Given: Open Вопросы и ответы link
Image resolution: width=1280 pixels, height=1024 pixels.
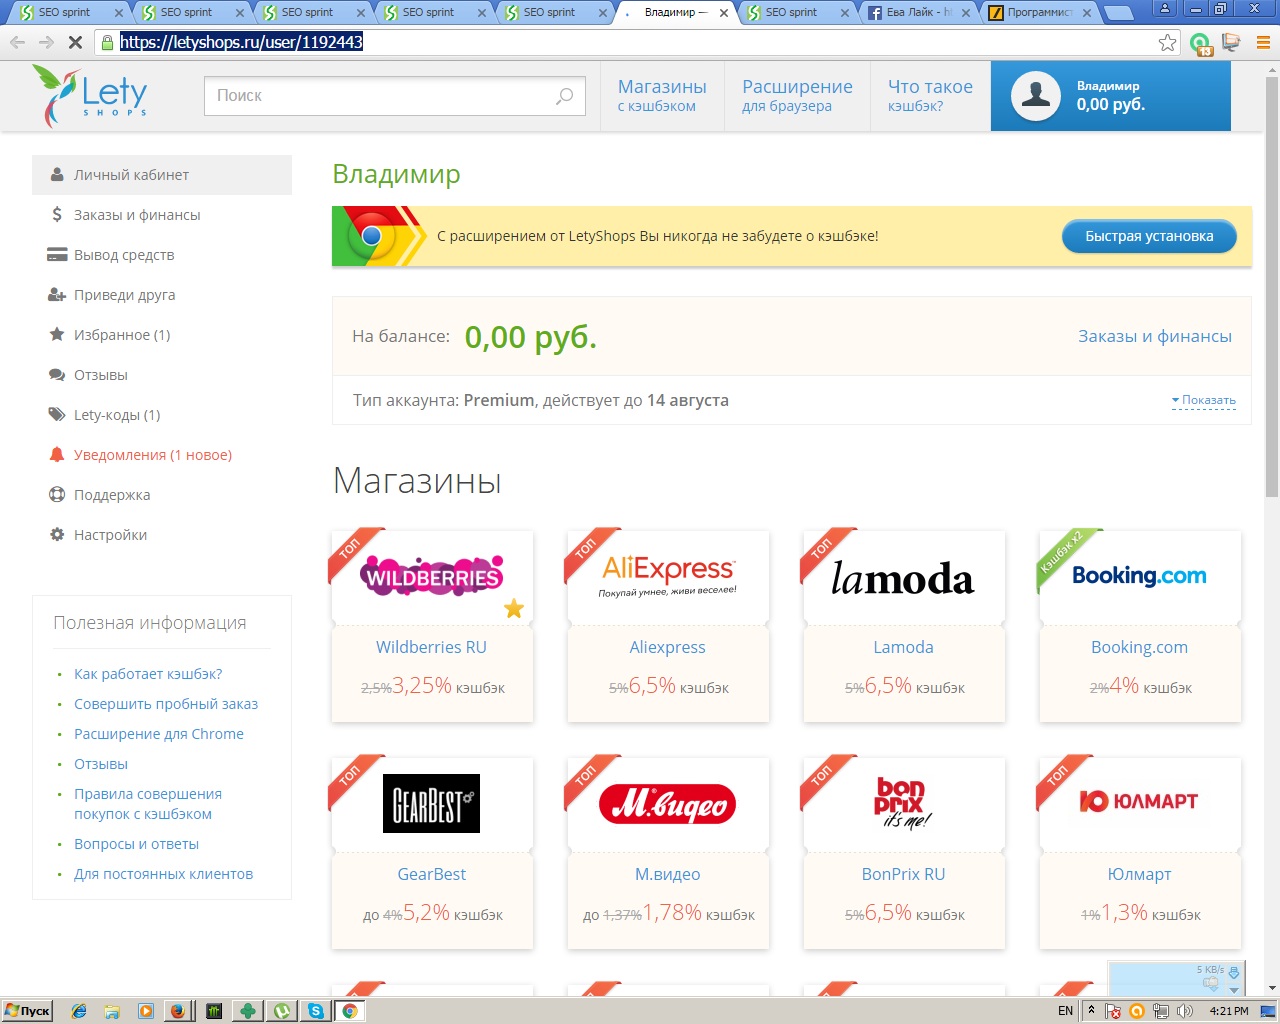Looking at the screenshot, I should click(136, 844).
